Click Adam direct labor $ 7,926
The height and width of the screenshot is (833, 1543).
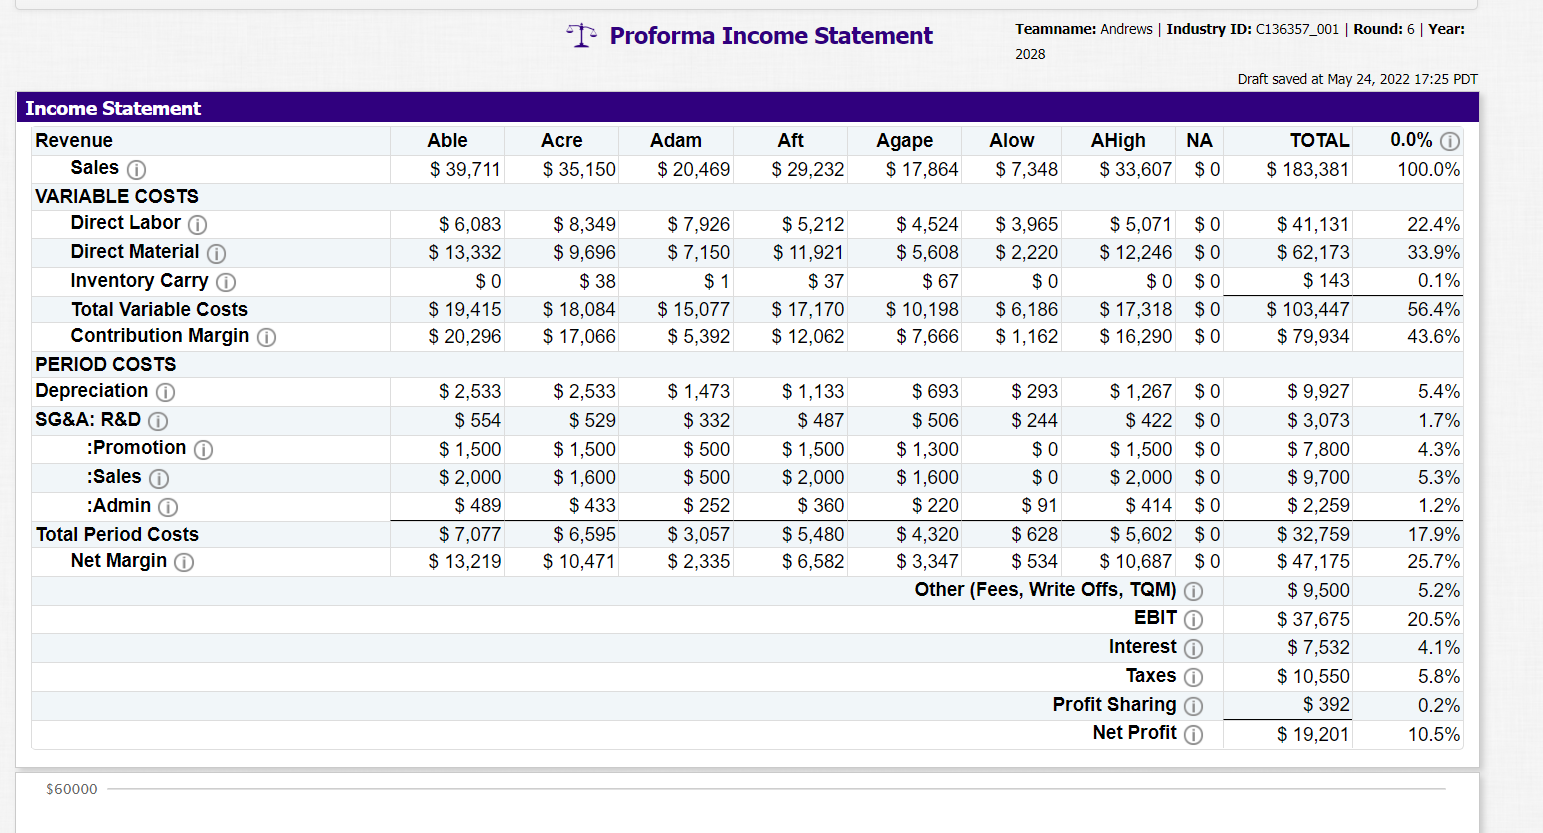[x=699, y=224]
